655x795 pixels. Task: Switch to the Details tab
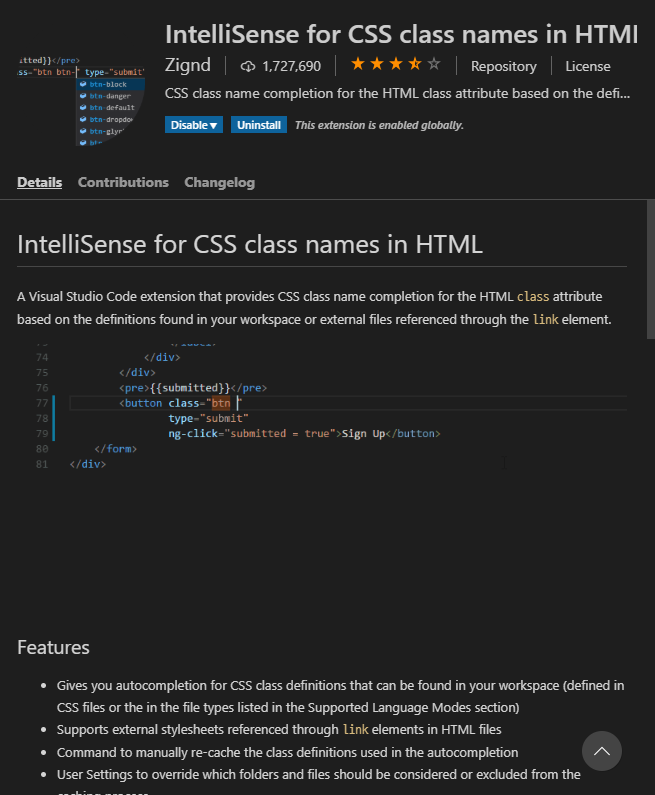(x=40, y=183)
